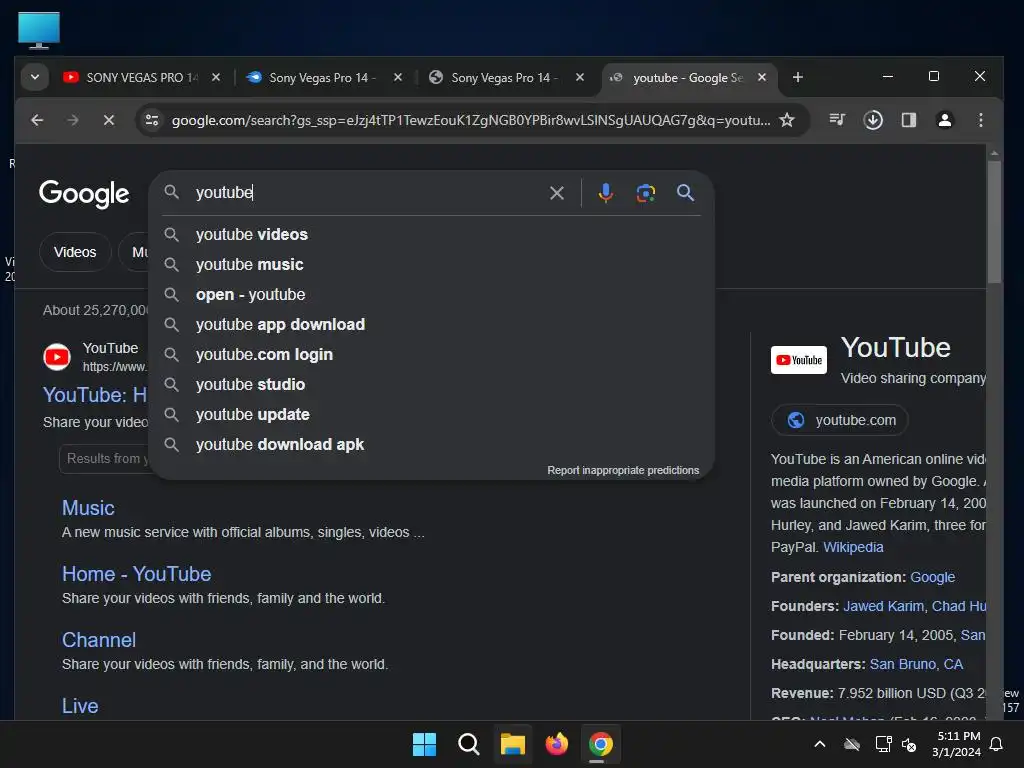The image size is (1024, 768).
Task: Switch to the second Sony Vegas Pro 14 tab
Action: coord(322,78)
